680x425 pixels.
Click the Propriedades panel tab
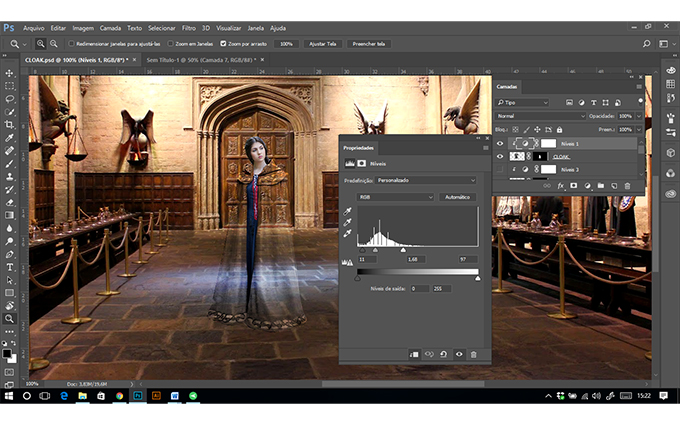click(x=358, y=148)
